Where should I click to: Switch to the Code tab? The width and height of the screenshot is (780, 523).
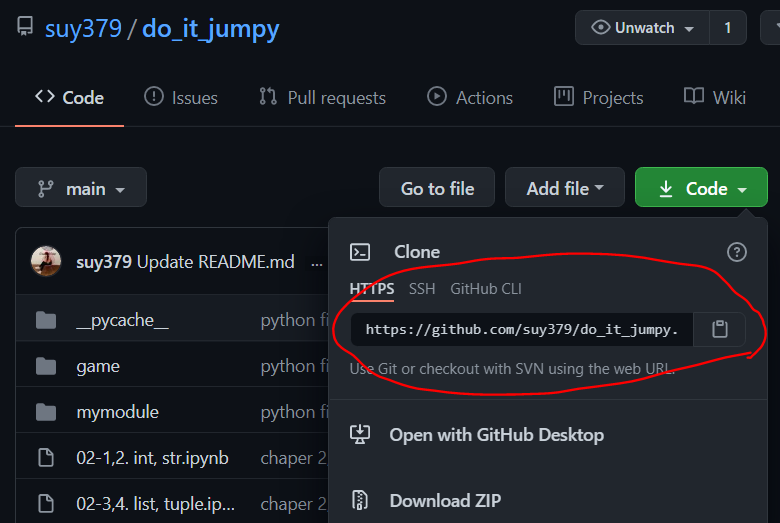70,98
